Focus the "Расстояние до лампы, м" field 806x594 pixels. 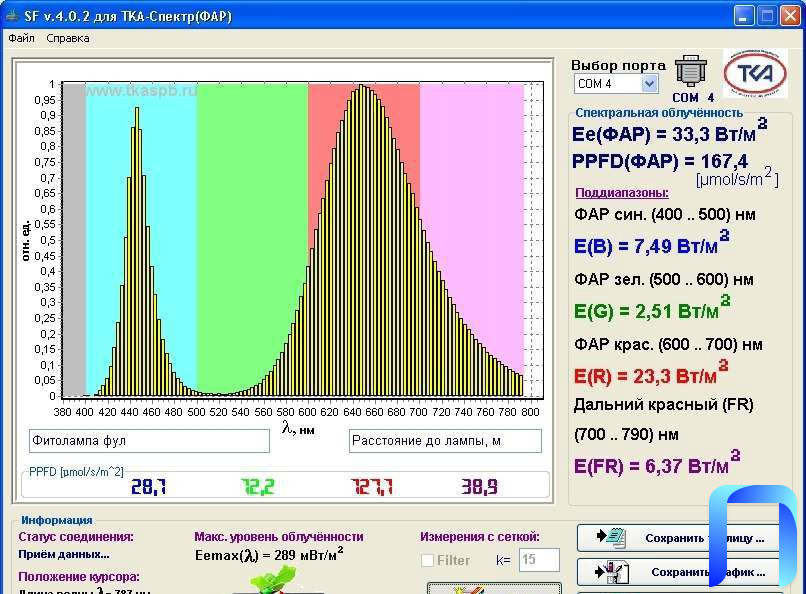coord(445,441)
